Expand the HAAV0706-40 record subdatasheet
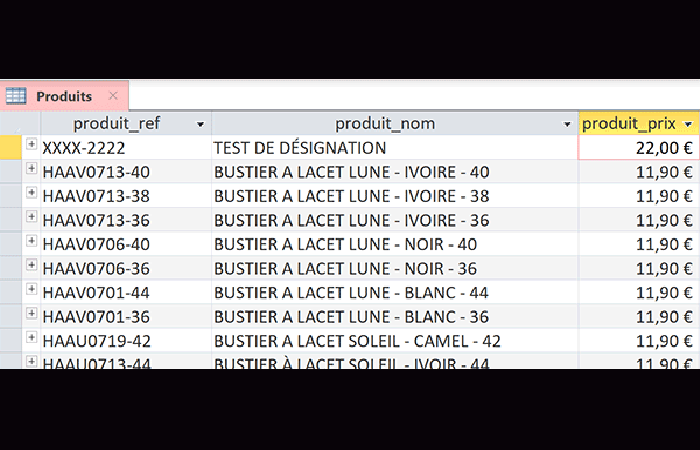The width and height of the screenshot is (700, 450). 32,242
